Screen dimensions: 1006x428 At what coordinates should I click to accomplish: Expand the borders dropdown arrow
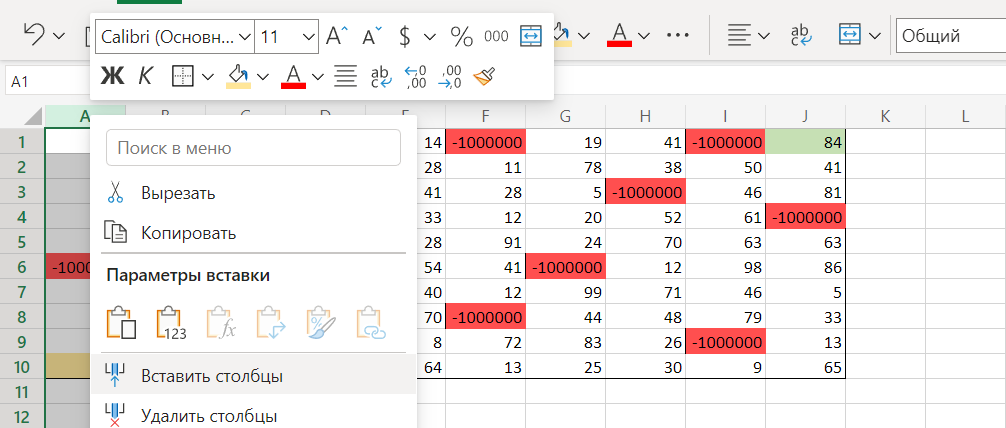point(208,75)
